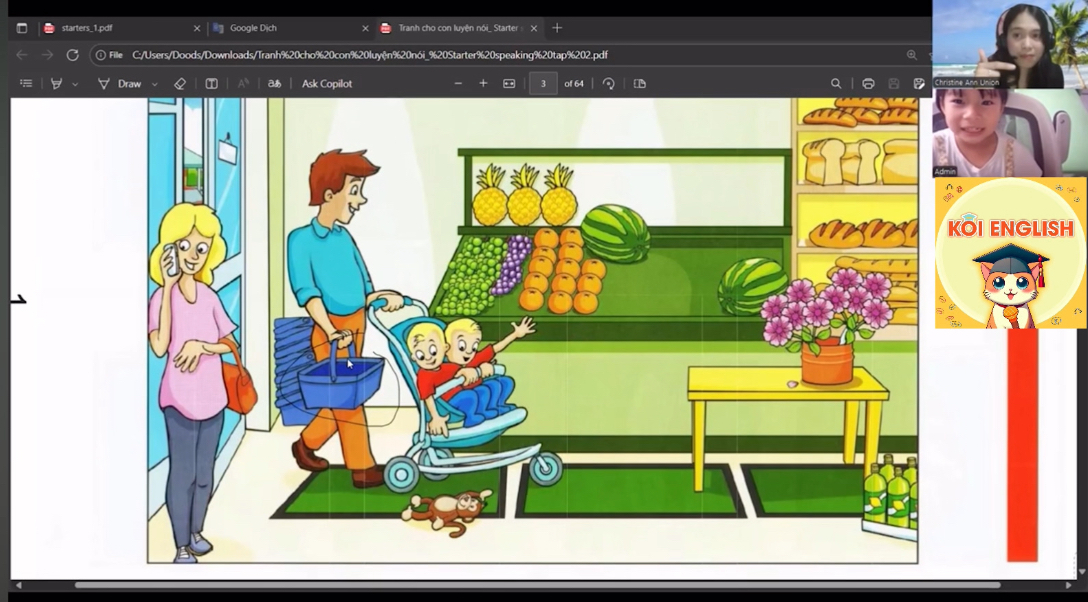Click the left scroll arrow at bottom
Image resolution: width=1088 pixels, height=602 pixels.
tap(19, 585)
